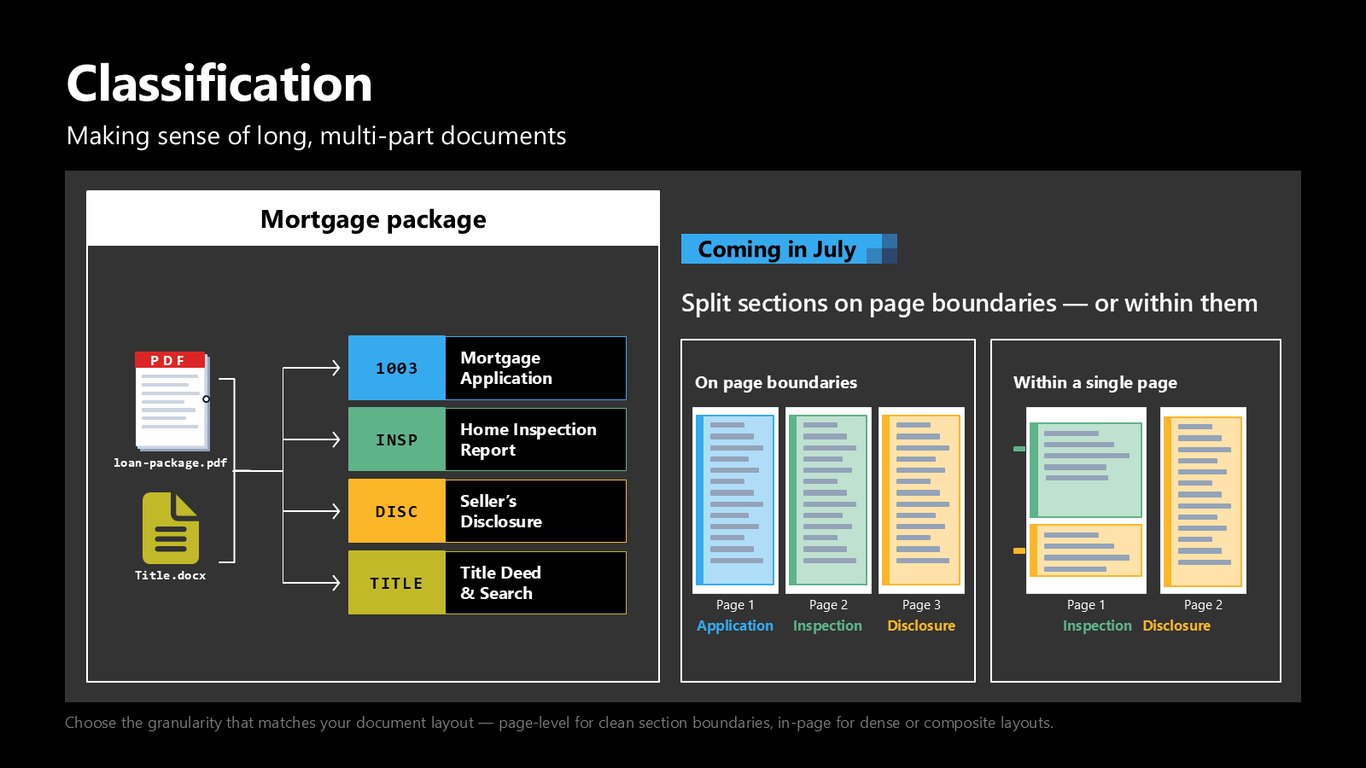
Task: Click the green Page 2 Inspection thumbnail
Action: click(x=828, y=500)
